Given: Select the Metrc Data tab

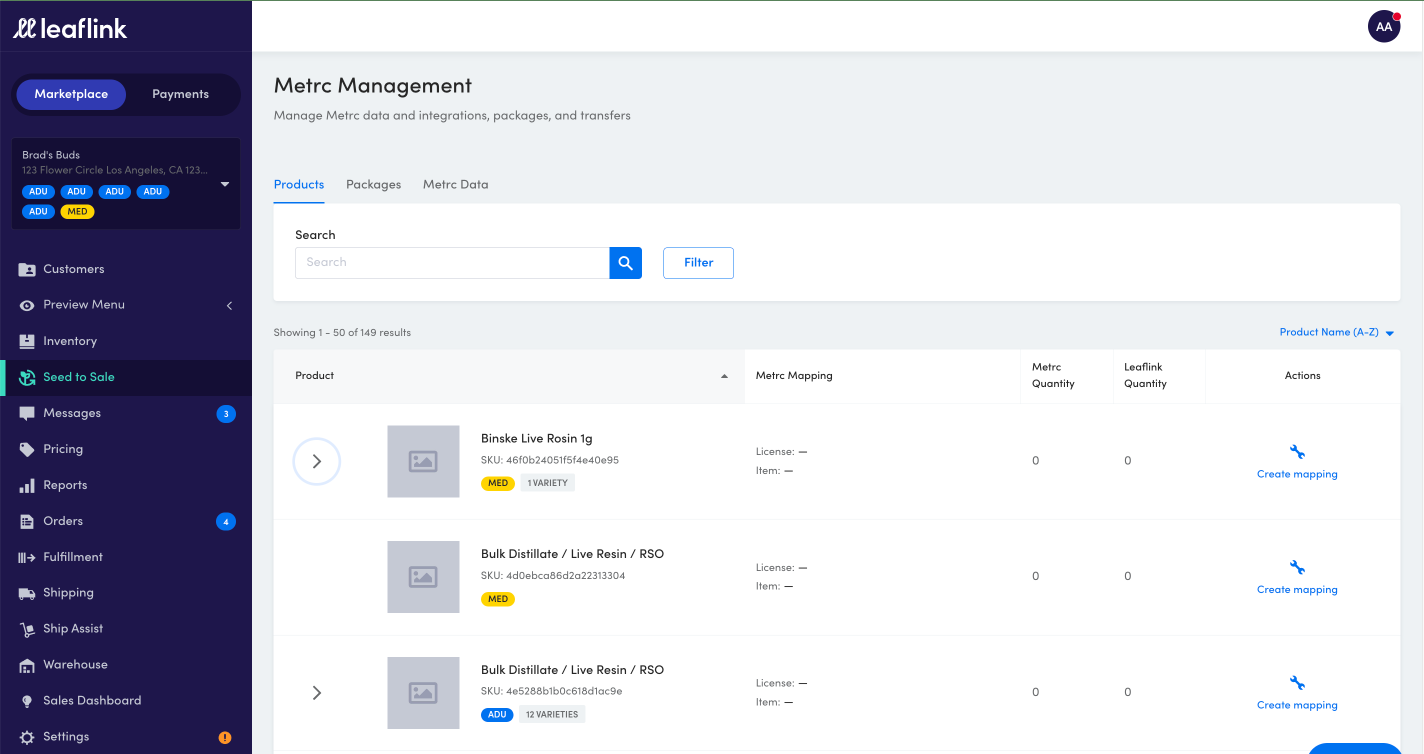Looking at the screenshot, I should click(x=455, y=184).
